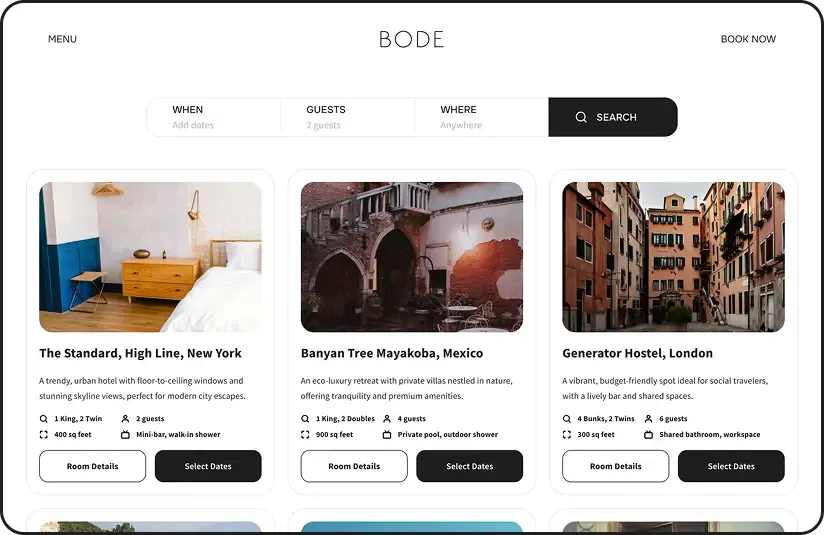
Task: Click guest icon next to '2 guests'
Action: [x=125, y=419]
